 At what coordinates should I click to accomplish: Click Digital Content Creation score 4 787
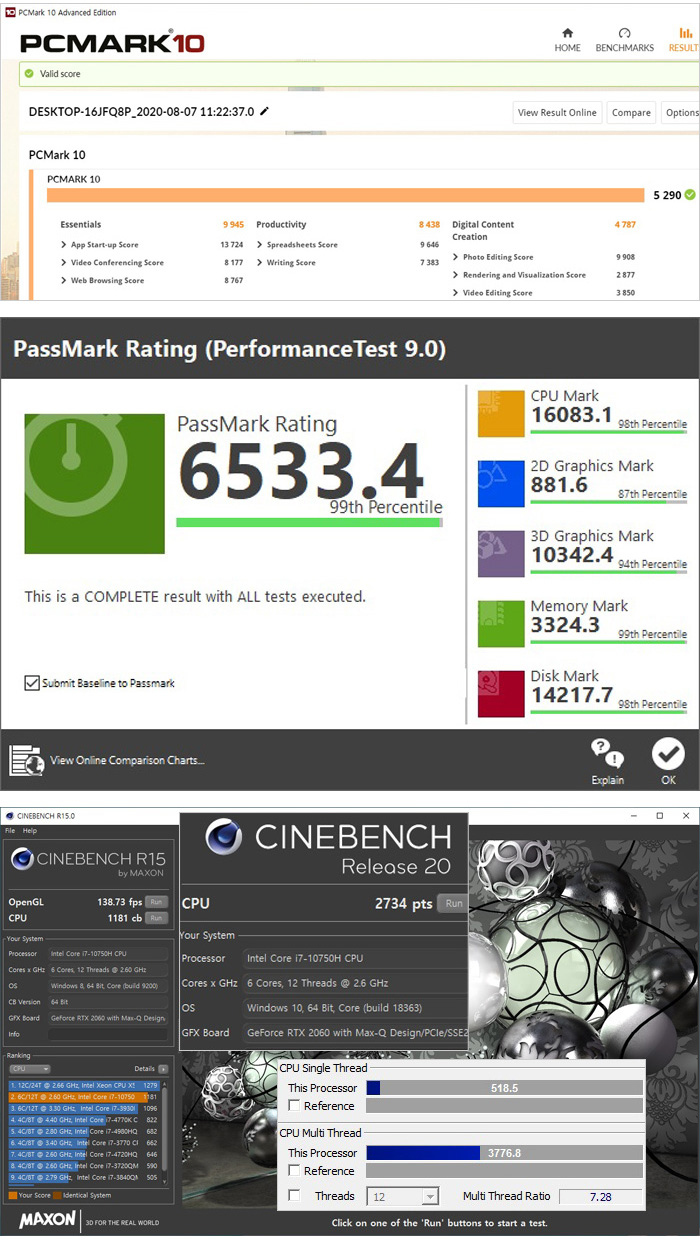tap(625, 225)
